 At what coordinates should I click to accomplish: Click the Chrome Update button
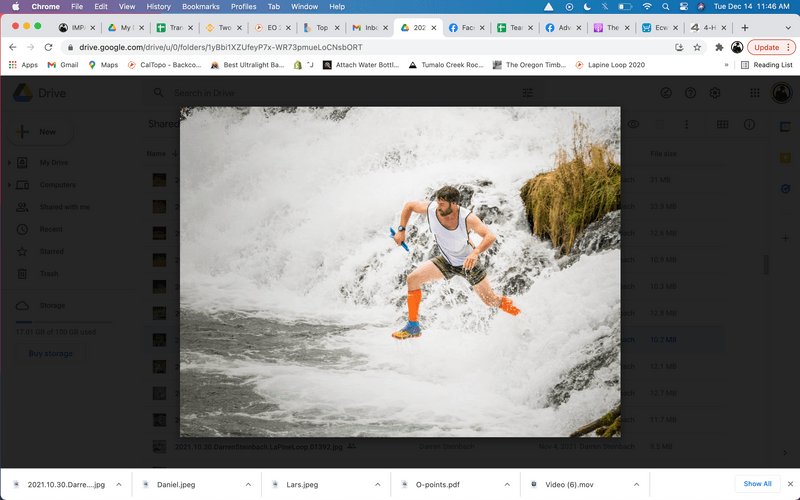770,47
